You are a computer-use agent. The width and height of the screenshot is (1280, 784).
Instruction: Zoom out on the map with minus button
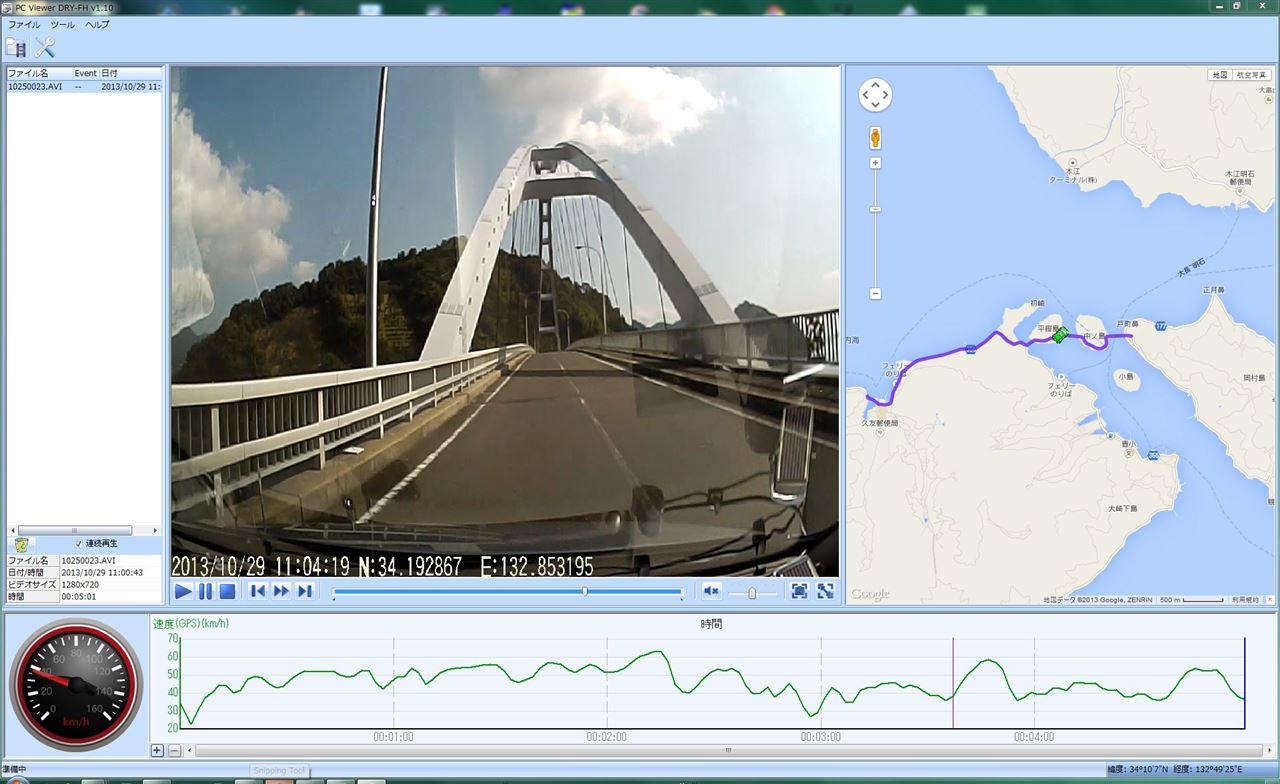coord(875,294)
